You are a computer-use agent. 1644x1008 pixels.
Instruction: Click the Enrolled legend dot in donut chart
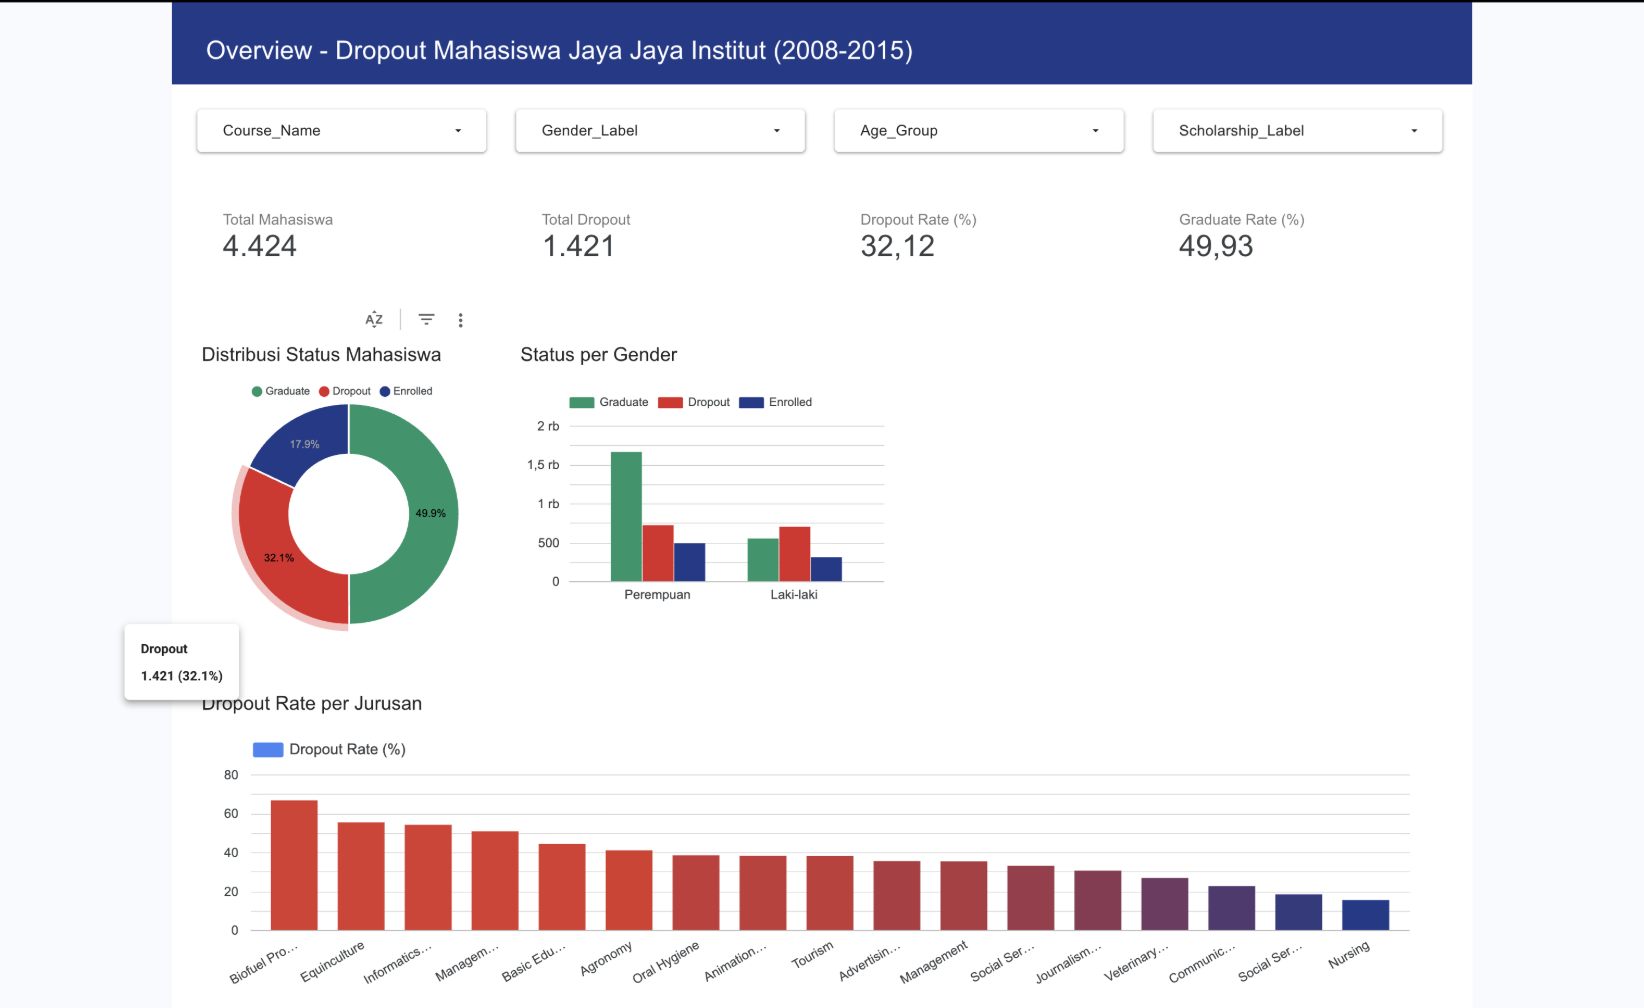tap(385, 391)
